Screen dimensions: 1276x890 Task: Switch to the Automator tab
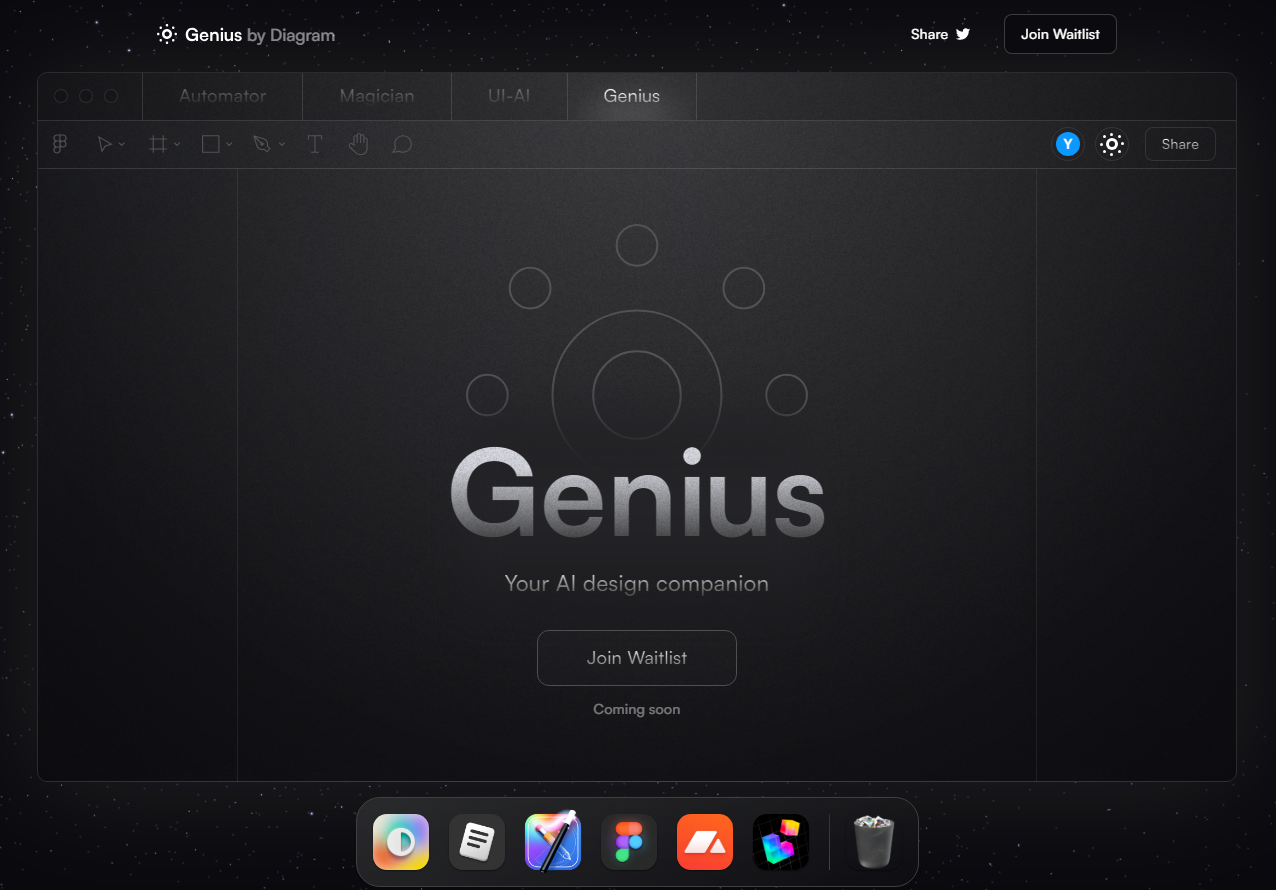tap(222, 96)
